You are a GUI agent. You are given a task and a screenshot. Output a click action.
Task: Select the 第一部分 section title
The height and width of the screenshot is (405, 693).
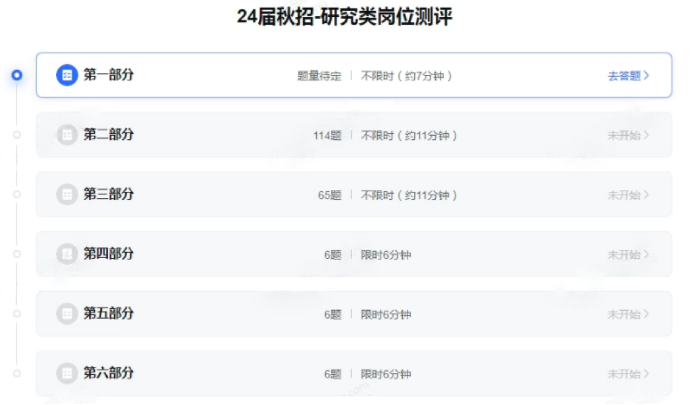(108, 75)
